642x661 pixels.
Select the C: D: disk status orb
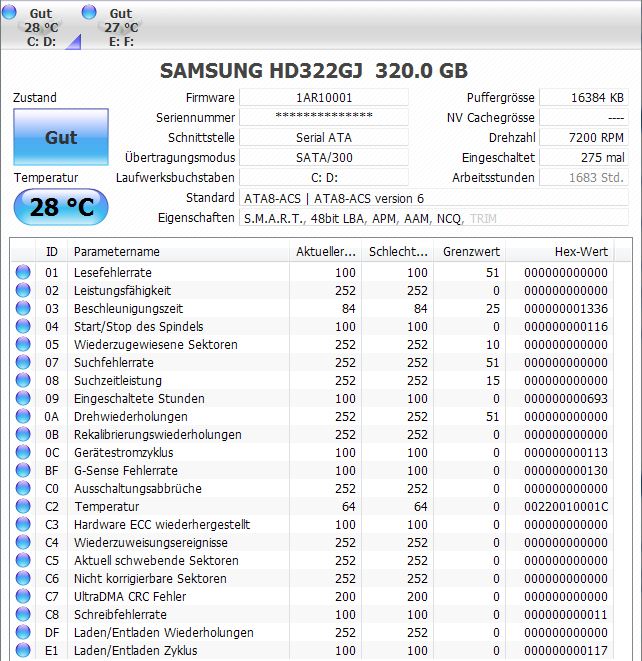pos(9,12)
